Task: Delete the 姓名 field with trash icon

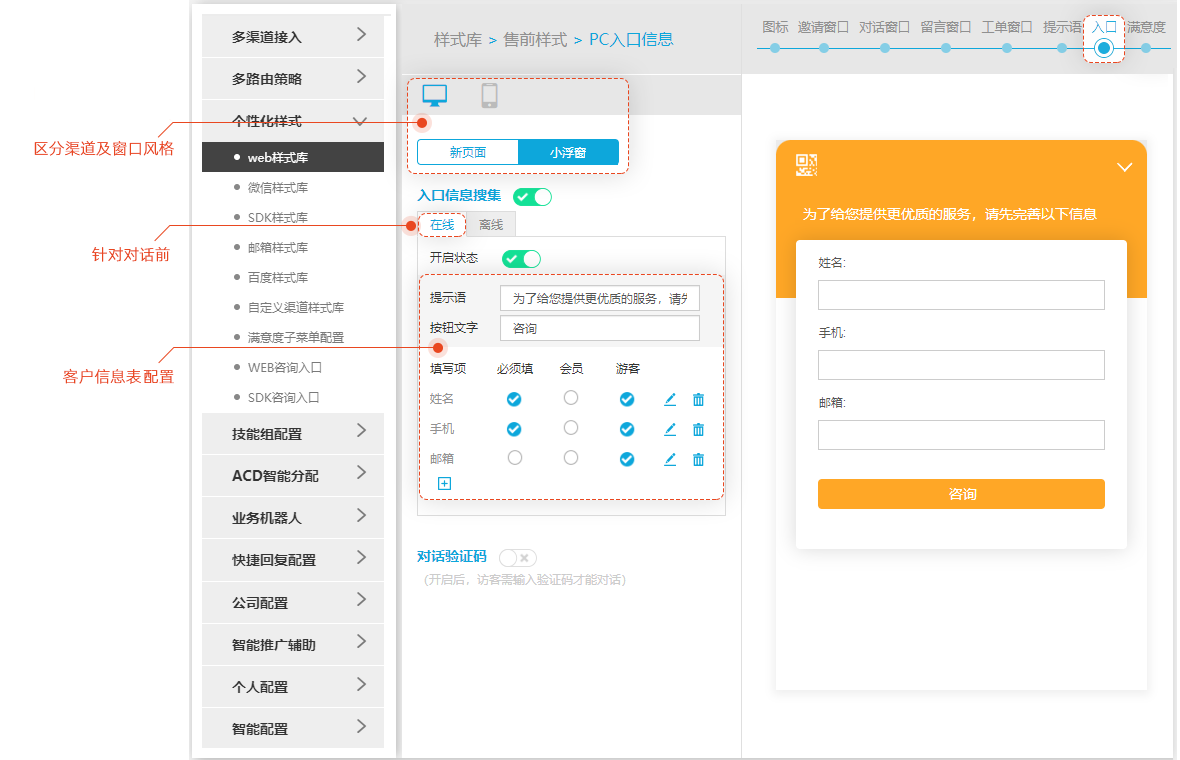Action: [698, 399]
